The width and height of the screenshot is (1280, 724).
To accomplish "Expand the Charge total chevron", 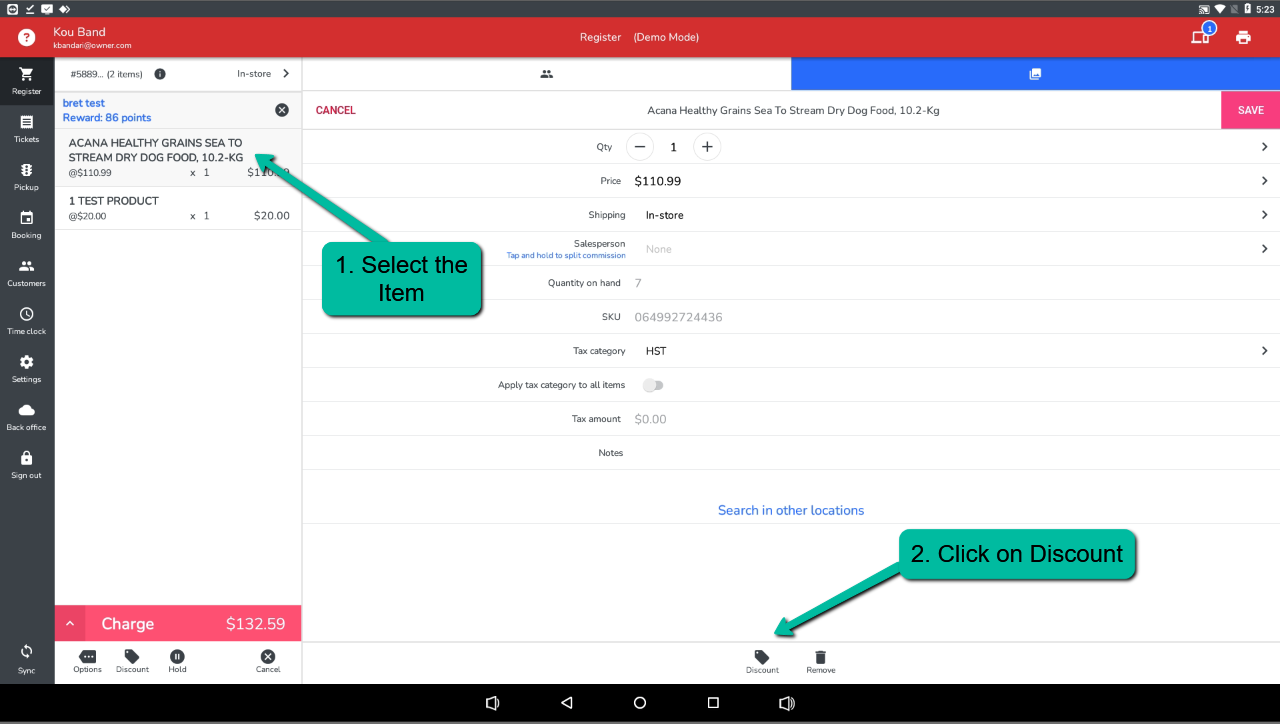I will click(x=70, y=624).
